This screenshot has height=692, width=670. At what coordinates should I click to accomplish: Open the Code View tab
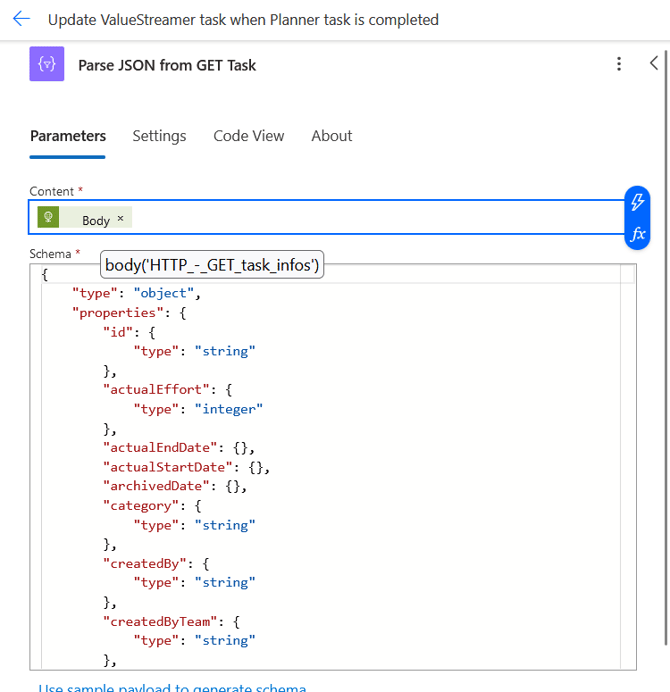point(248,136)
